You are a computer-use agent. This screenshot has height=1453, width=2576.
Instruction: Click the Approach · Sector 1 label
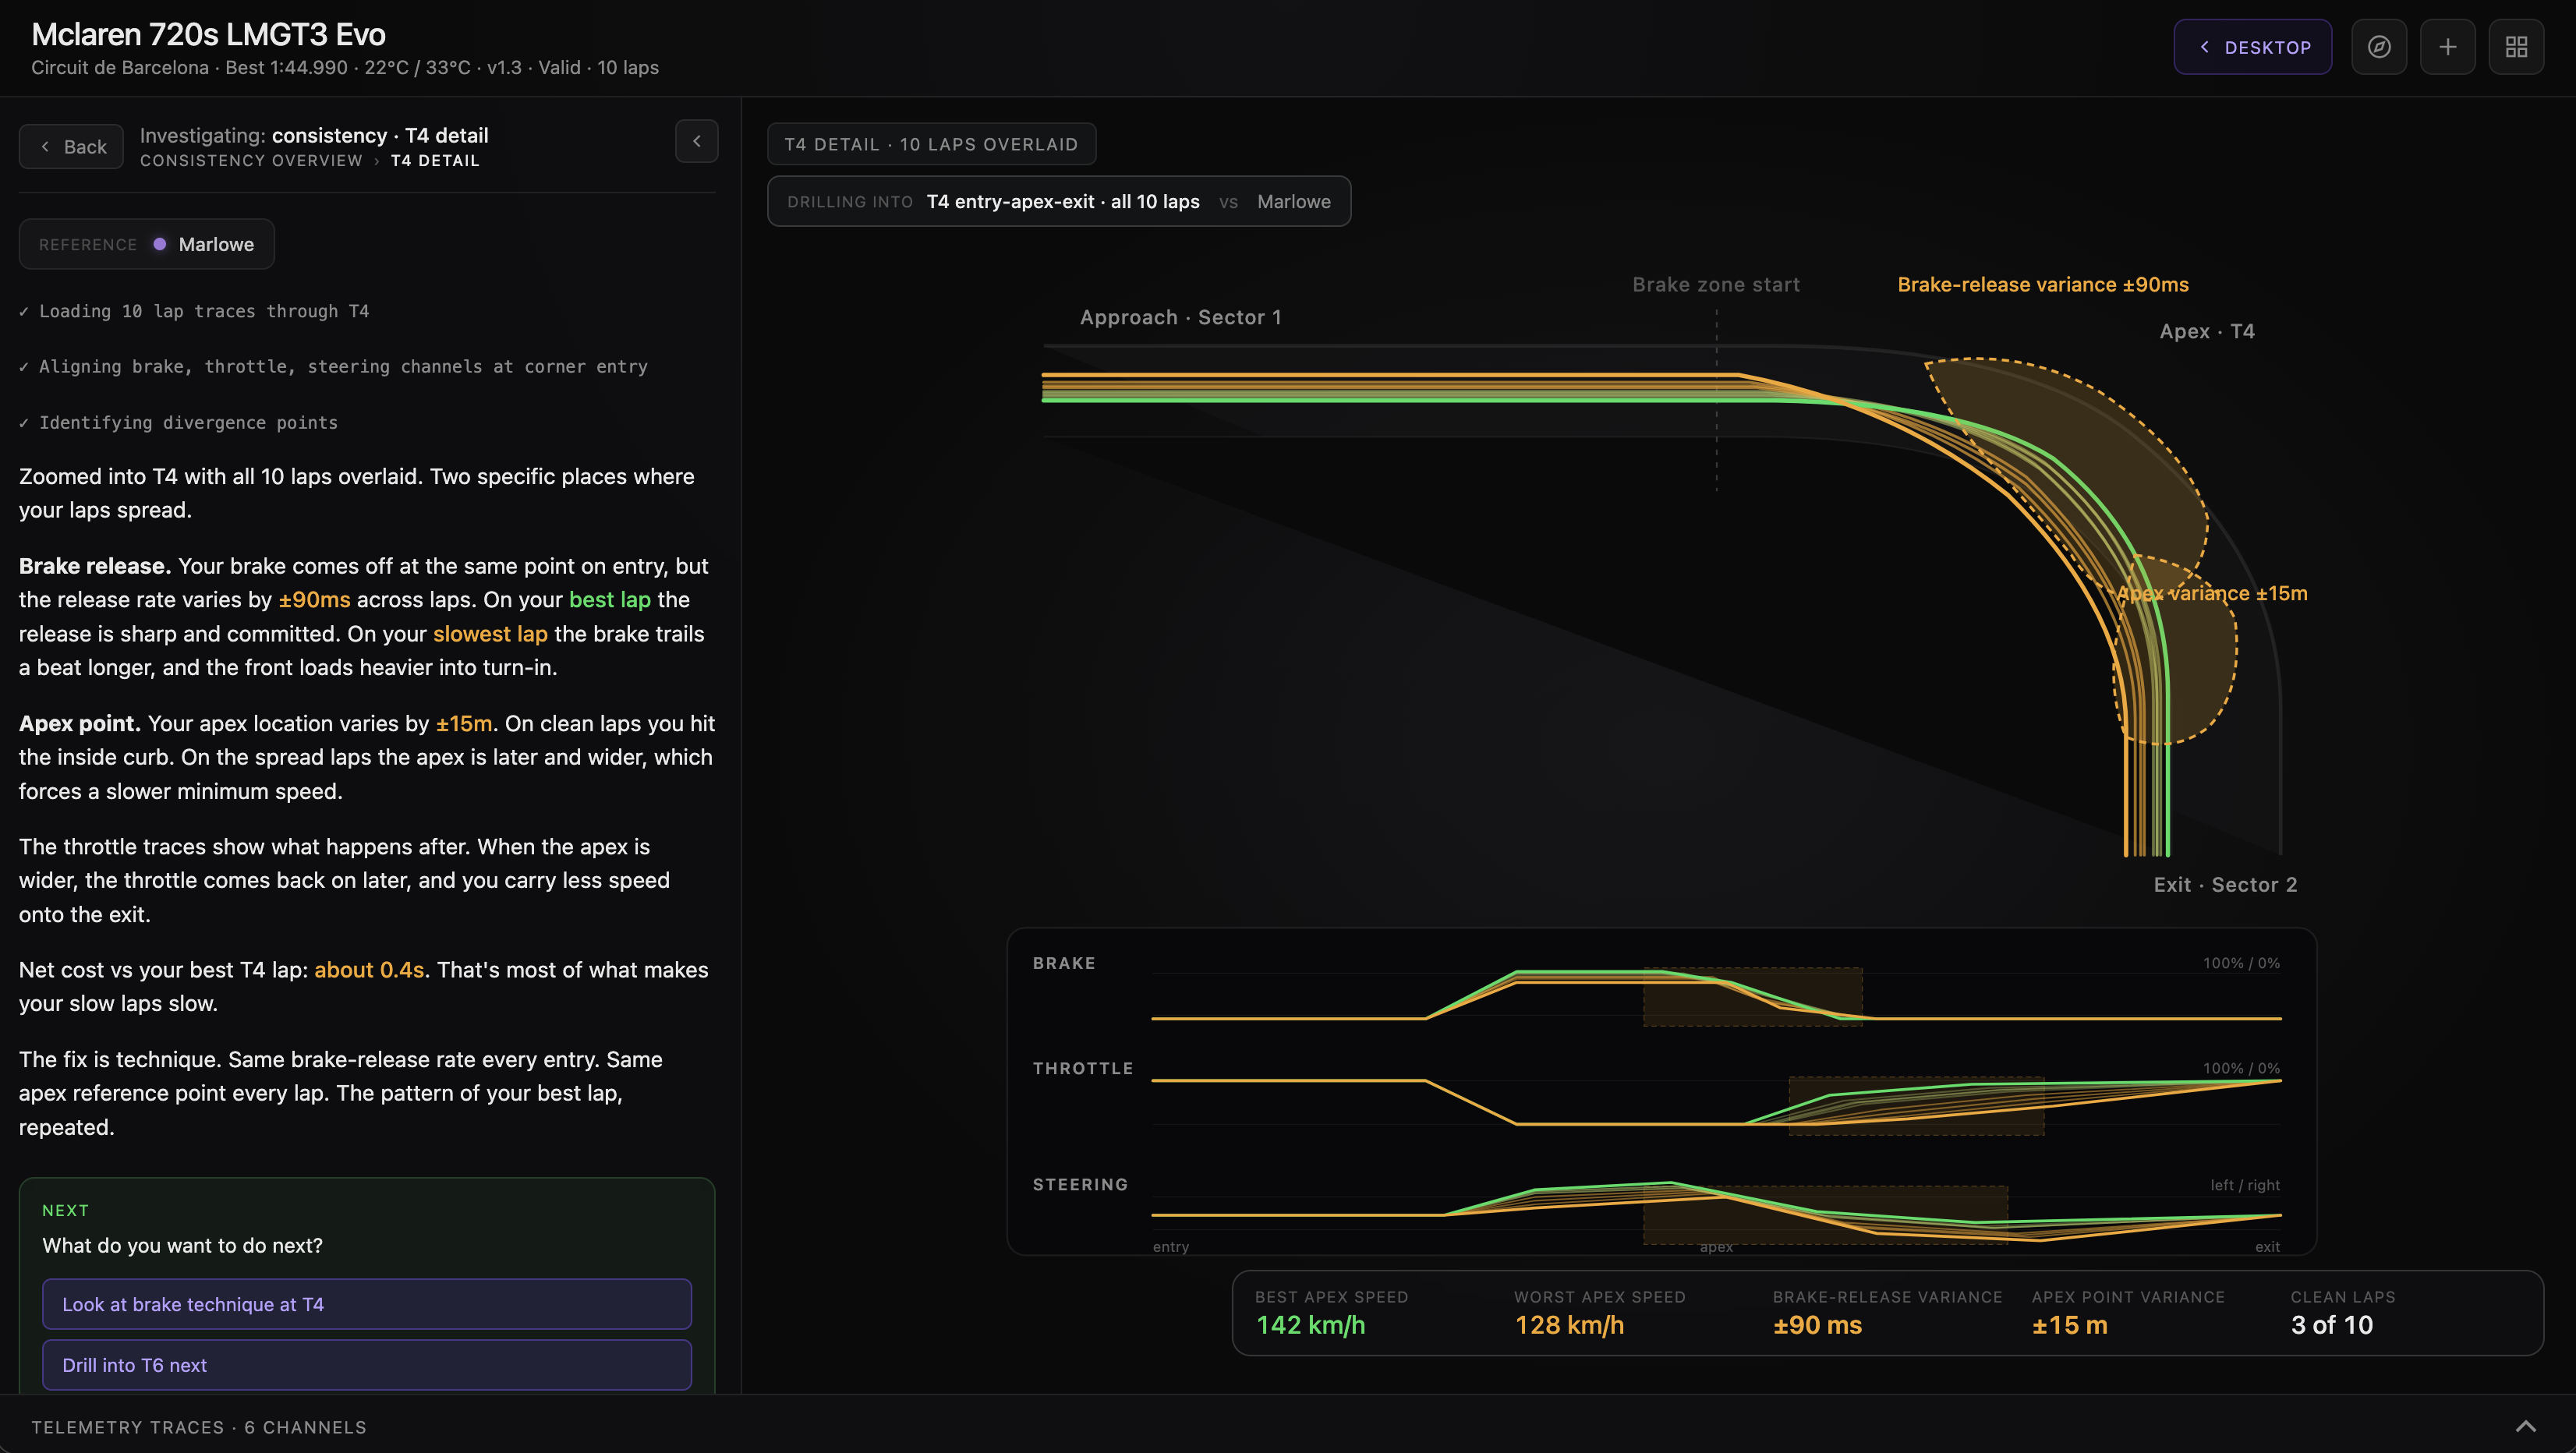tap(1181, 317)
